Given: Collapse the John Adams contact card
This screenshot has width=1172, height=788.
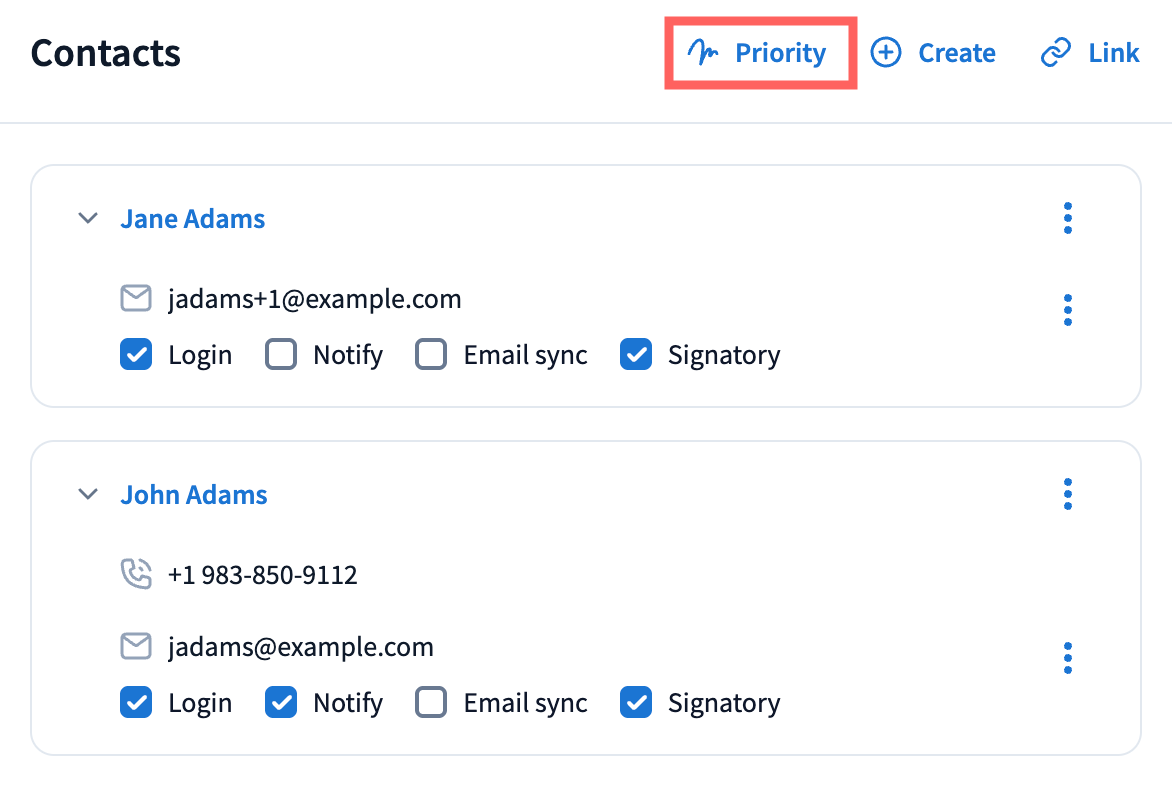Looking at the screenshot, I should (x=89, y=494).
